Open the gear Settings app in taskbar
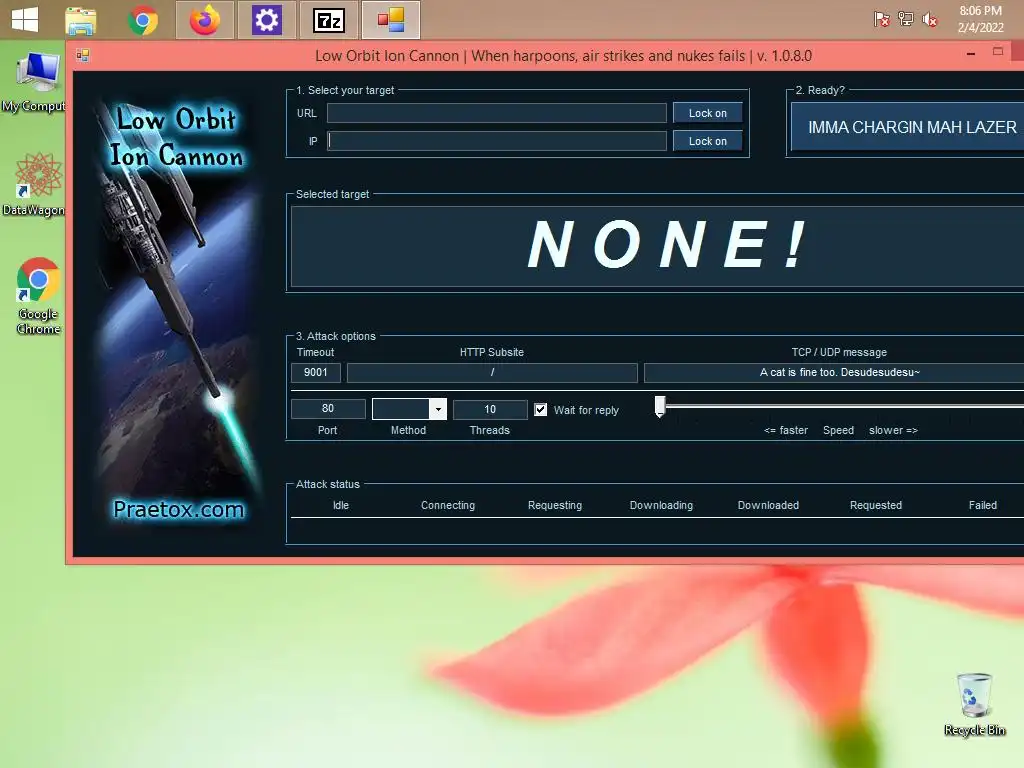Screen dimensions: 1024x768 pos(266,20)
